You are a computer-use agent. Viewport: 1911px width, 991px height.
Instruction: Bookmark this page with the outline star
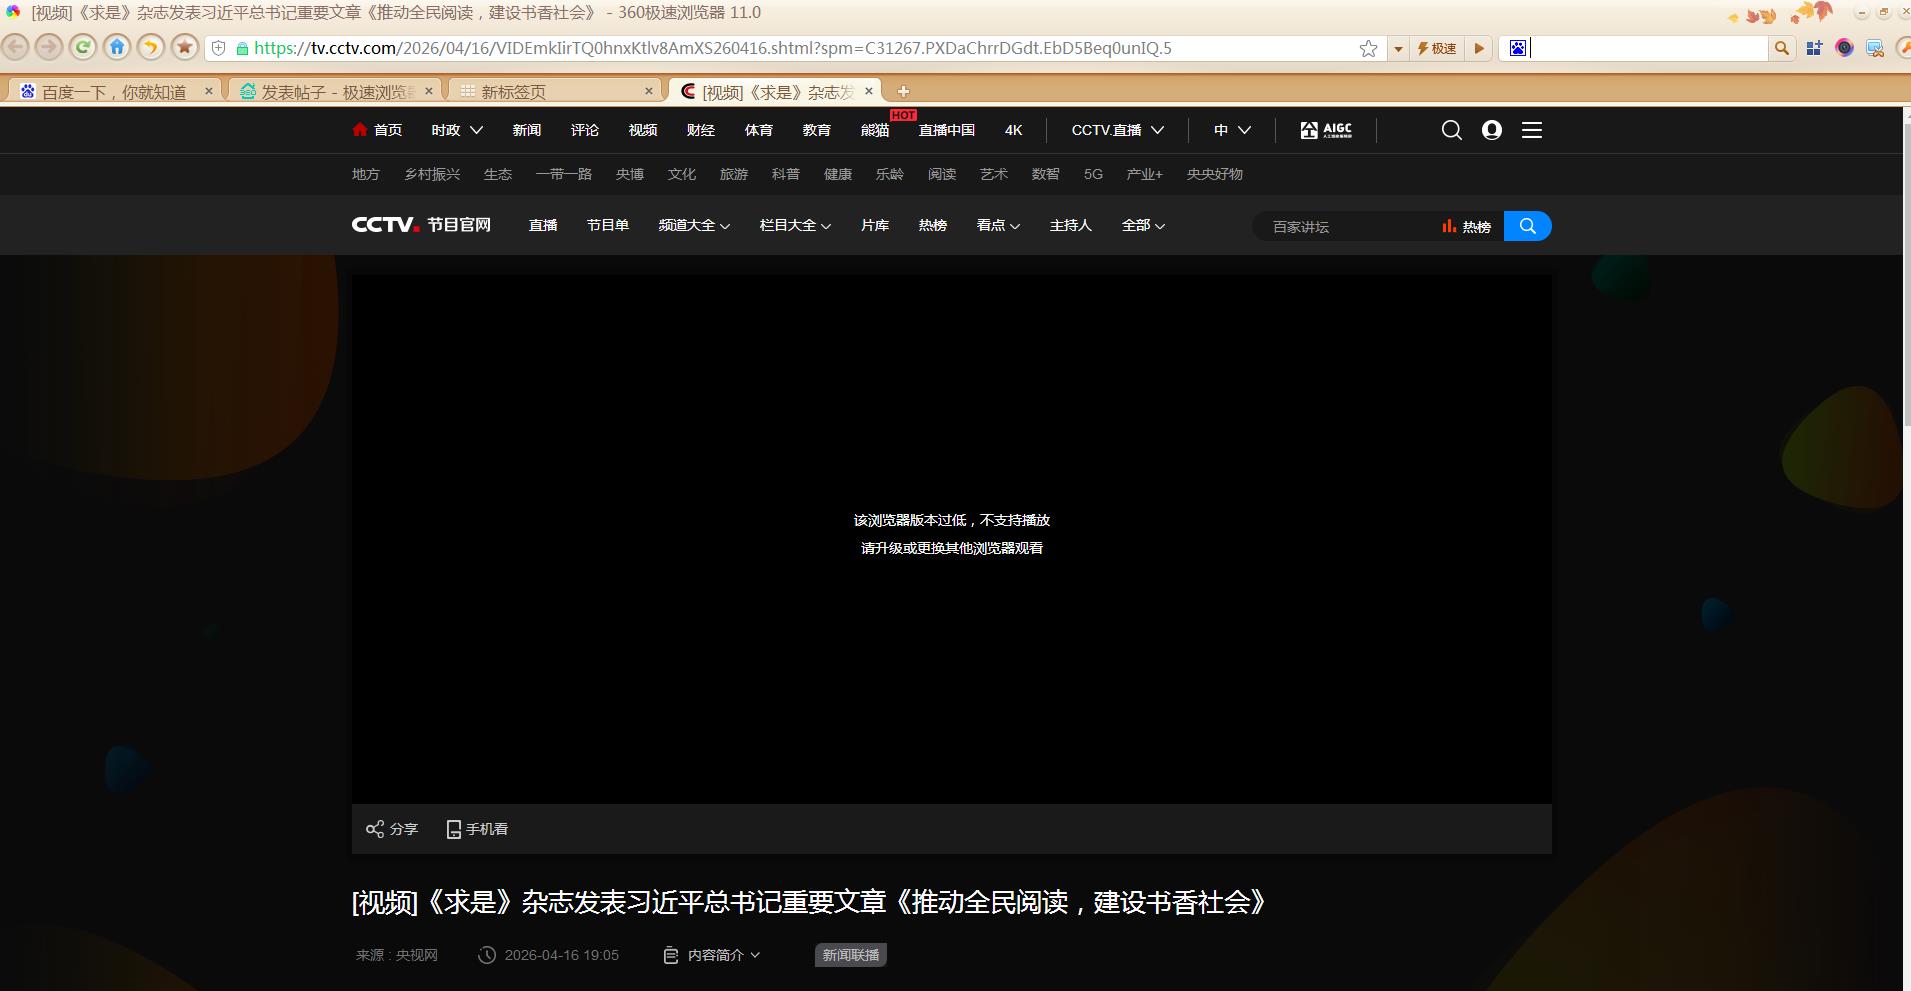tap(1369, 48)
